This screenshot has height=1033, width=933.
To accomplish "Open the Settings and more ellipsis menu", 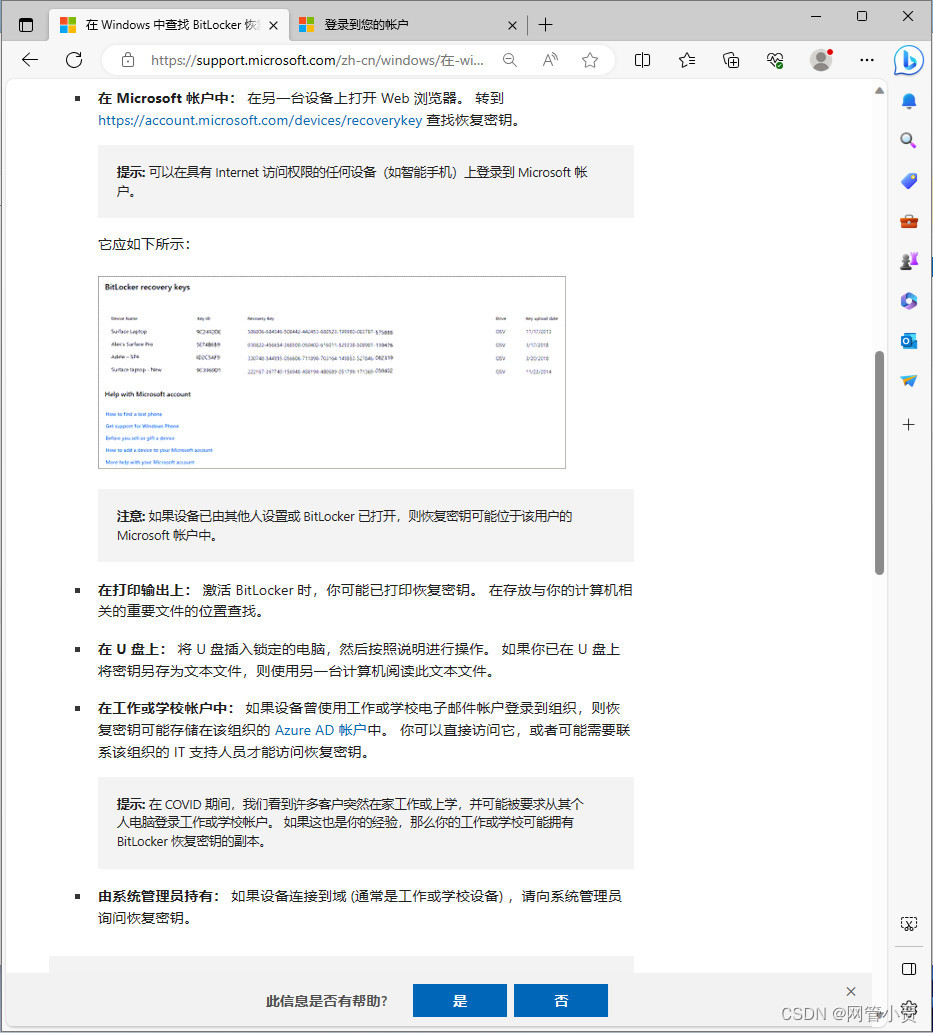I will coord(866,60).
